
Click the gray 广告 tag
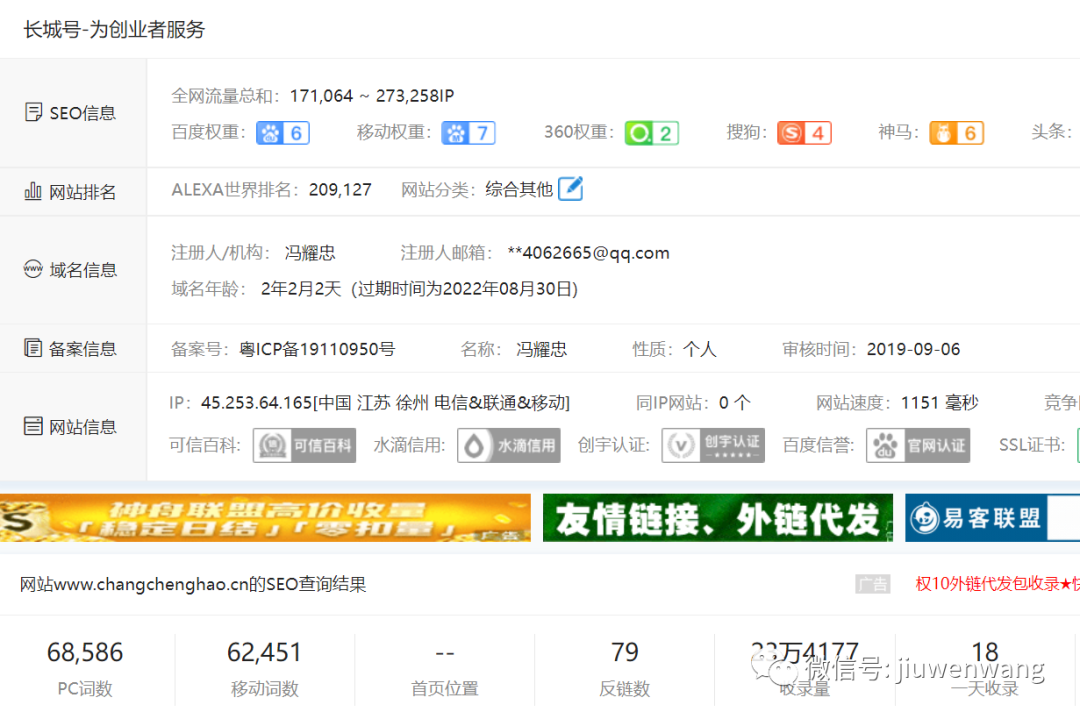(873, 584)
